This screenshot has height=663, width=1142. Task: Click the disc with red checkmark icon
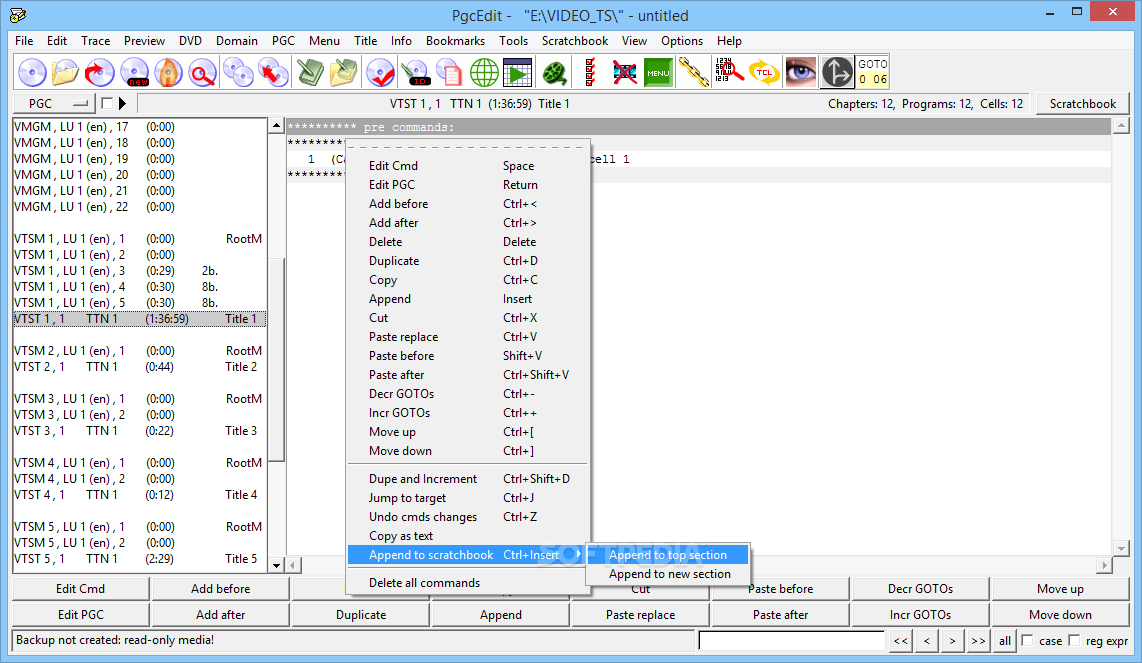[x=380, y=72]
